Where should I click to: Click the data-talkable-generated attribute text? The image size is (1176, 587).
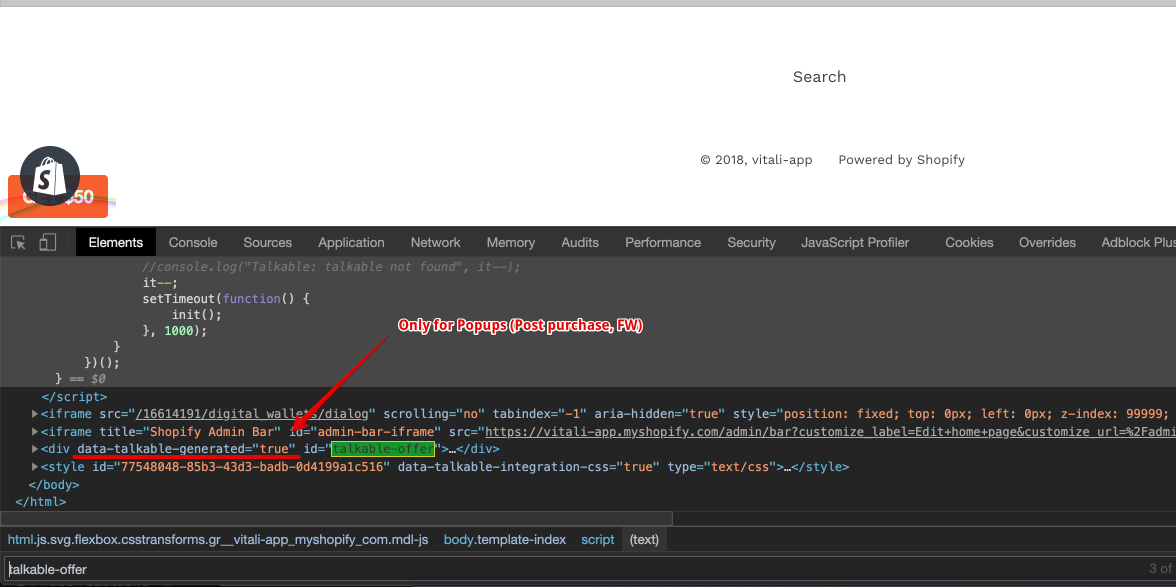pos(187,449)
